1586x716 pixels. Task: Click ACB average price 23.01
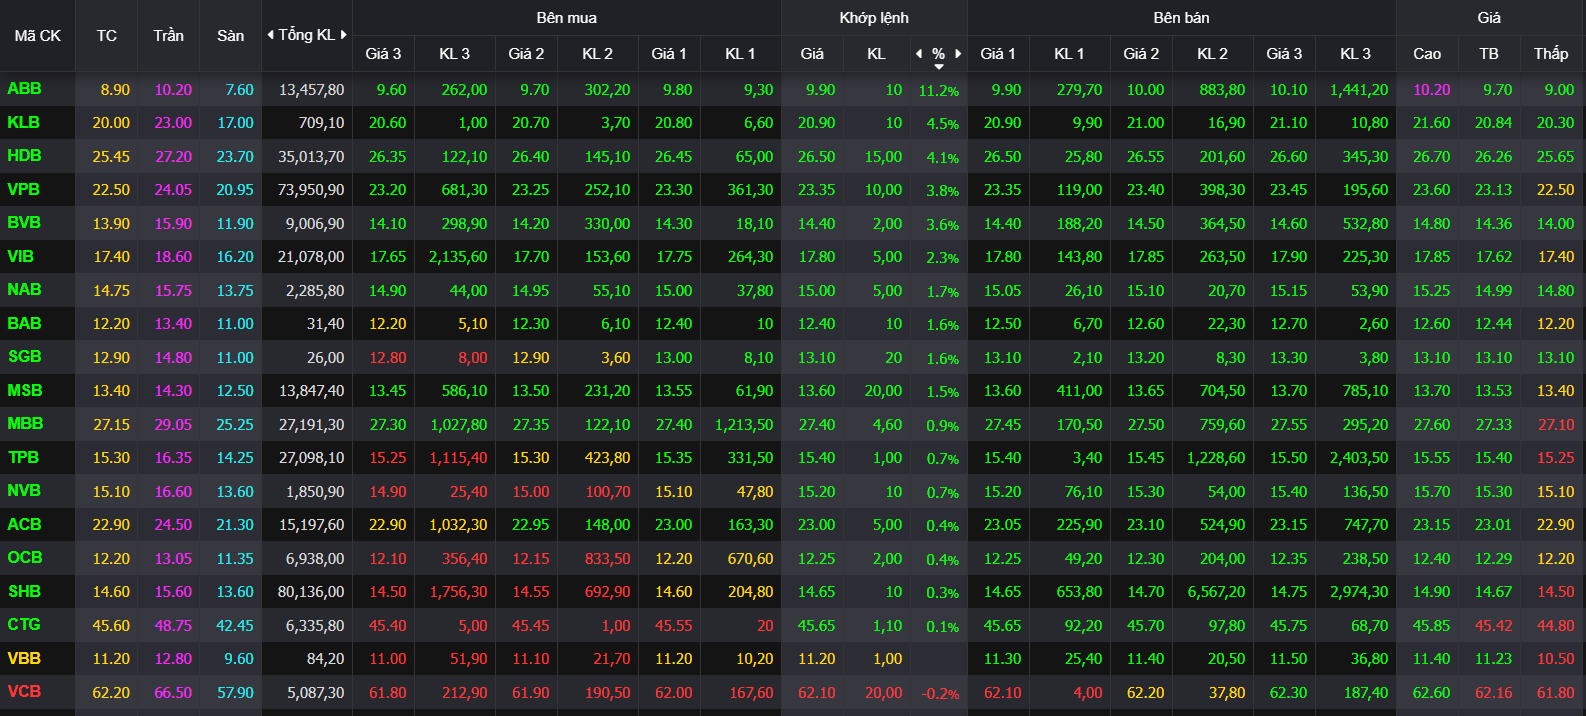click(x=1493, y=525)
